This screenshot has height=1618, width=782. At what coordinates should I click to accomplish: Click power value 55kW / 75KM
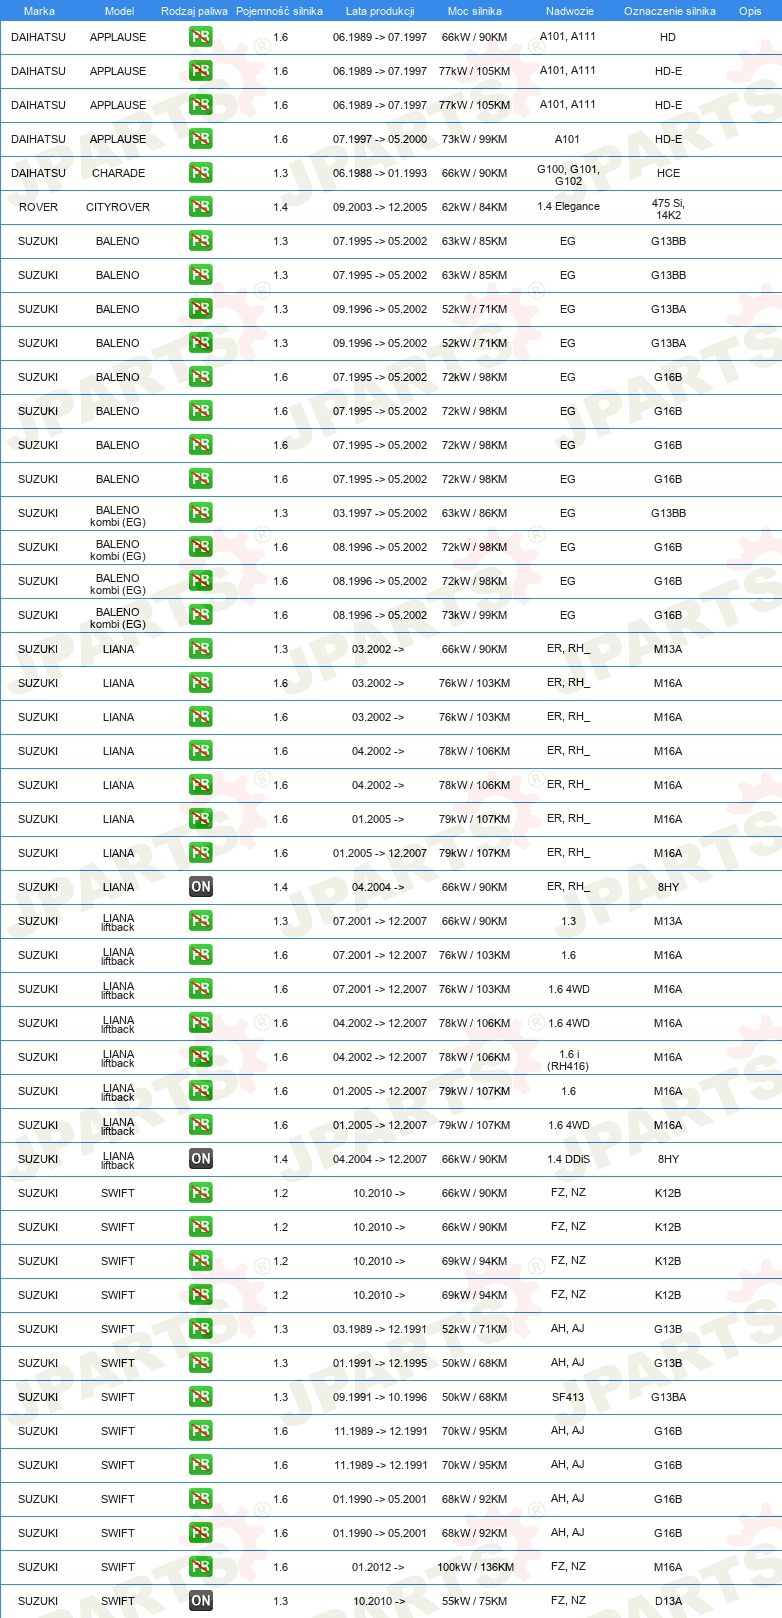point(475,1601)
